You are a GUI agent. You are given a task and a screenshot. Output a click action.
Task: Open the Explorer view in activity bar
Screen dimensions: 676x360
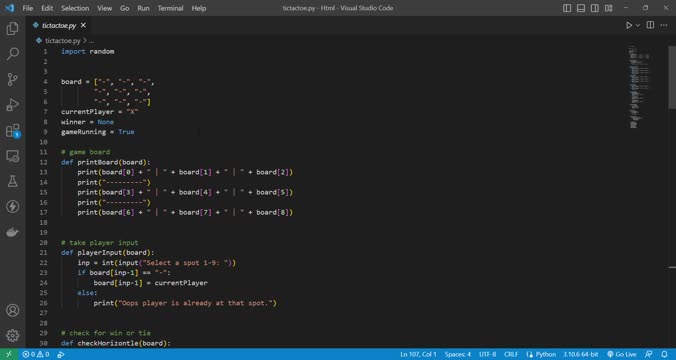[13, 28]
